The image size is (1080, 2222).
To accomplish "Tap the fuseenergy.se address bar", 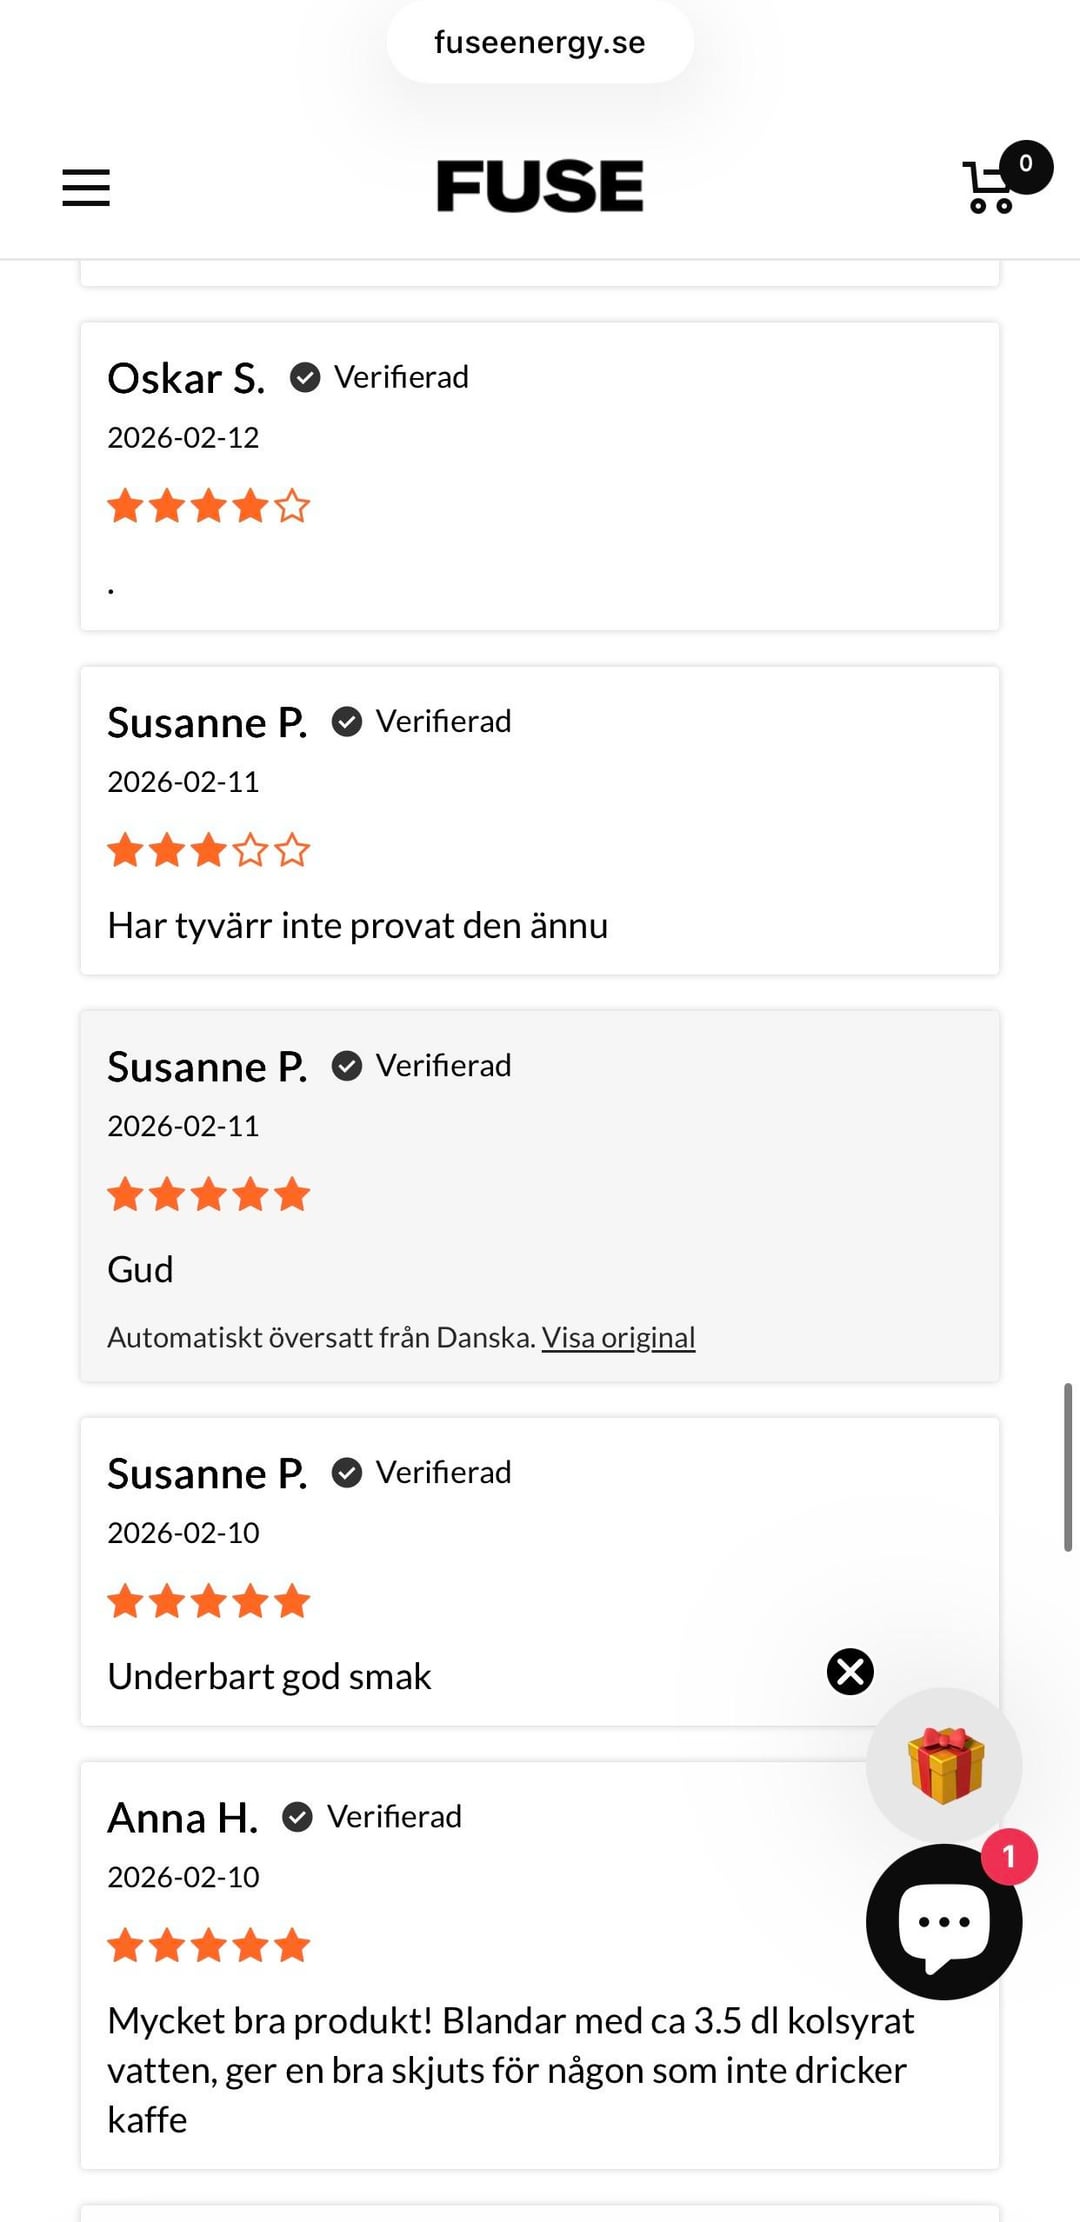I will [540, 42].
